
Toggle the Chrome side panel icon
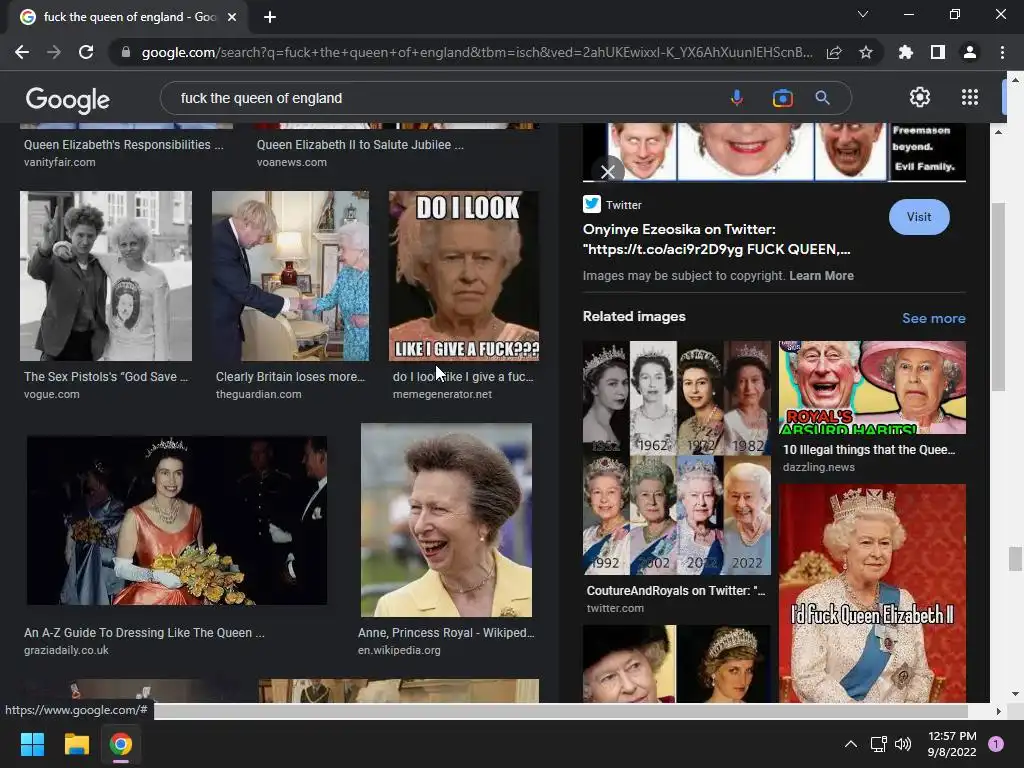(x=937, y=52)
